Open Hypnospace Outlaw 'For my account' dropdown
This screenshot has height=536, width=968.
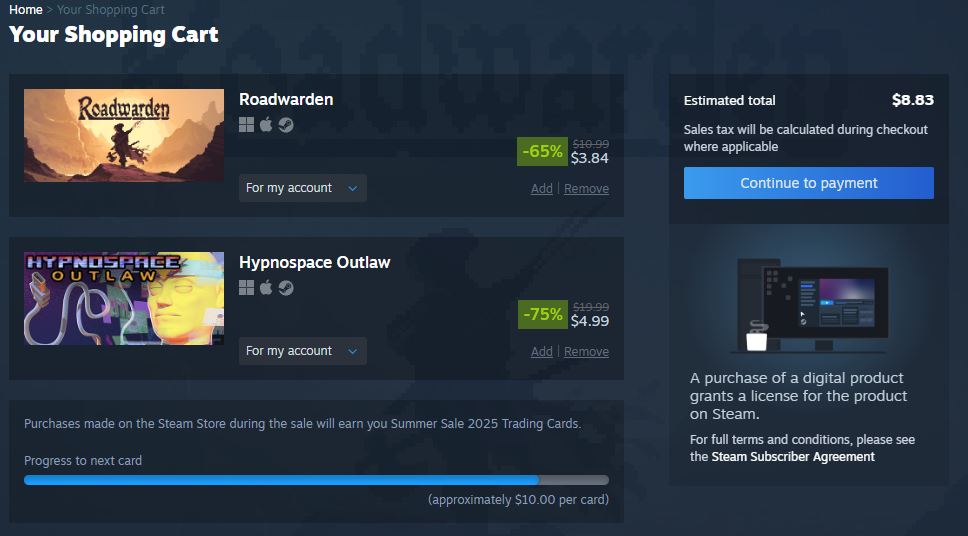pyautogui.click(x=302, y=351)
